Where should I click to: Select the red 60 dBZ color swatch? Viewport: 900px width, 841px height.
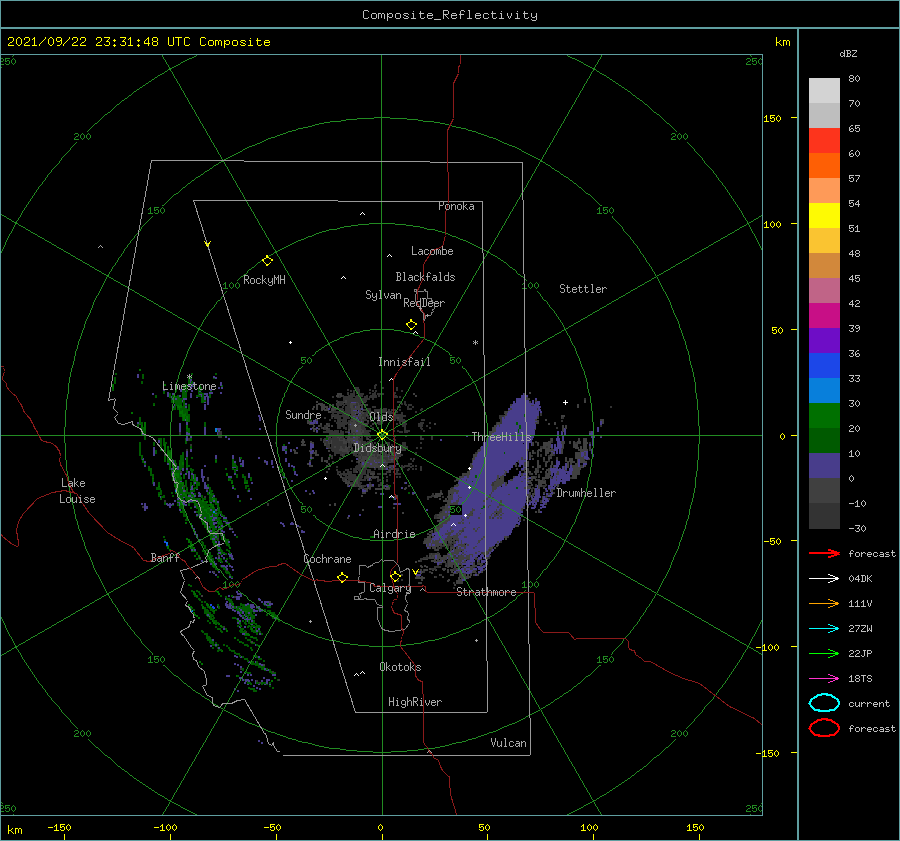point(824,141)
